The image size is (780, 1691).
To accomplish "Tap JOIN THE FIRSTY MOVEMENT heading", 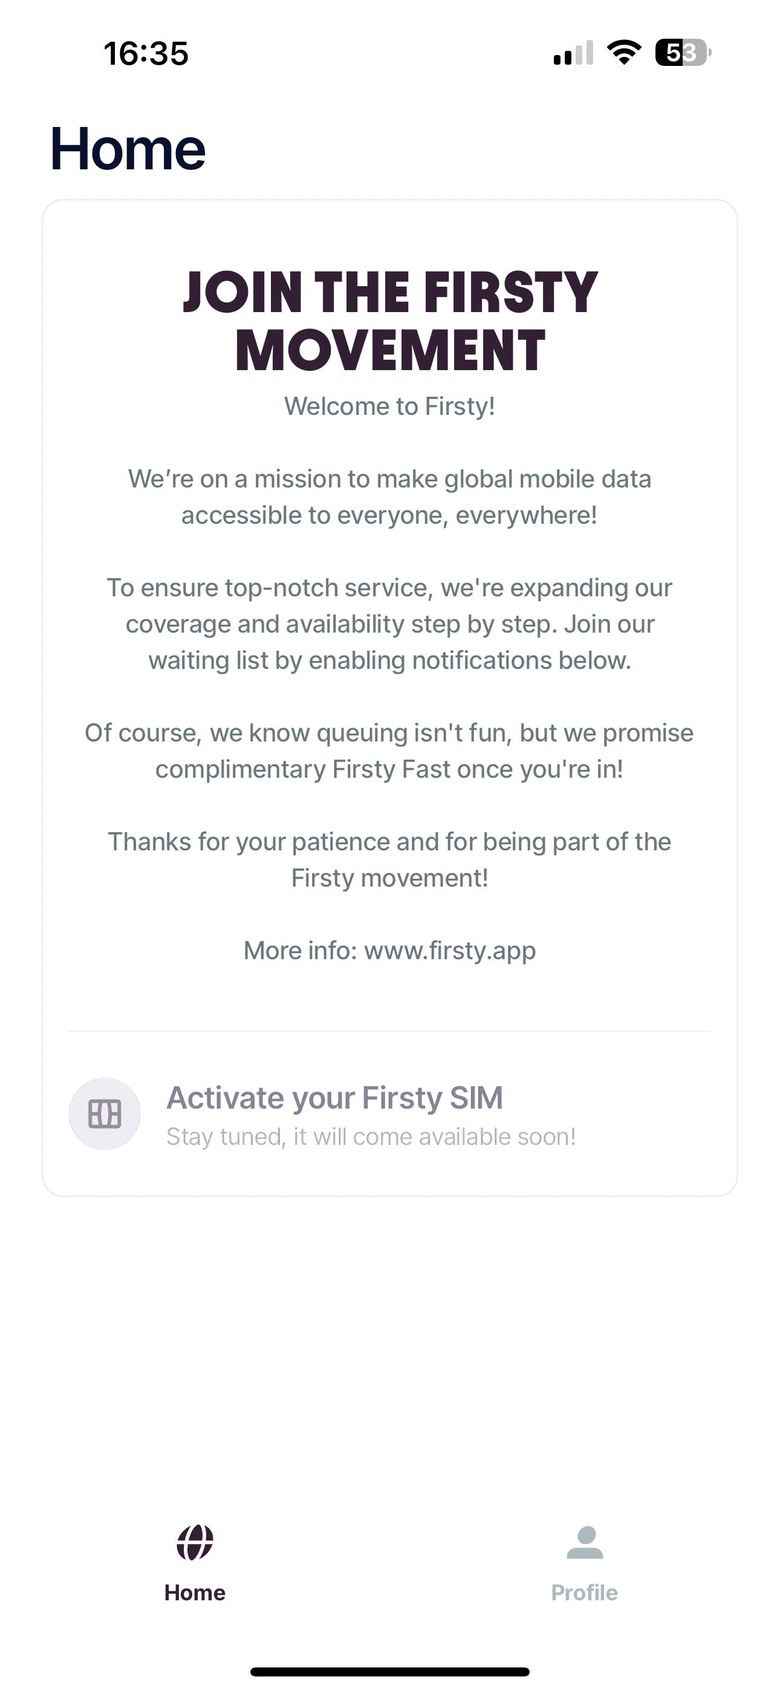I will (390, 321).
